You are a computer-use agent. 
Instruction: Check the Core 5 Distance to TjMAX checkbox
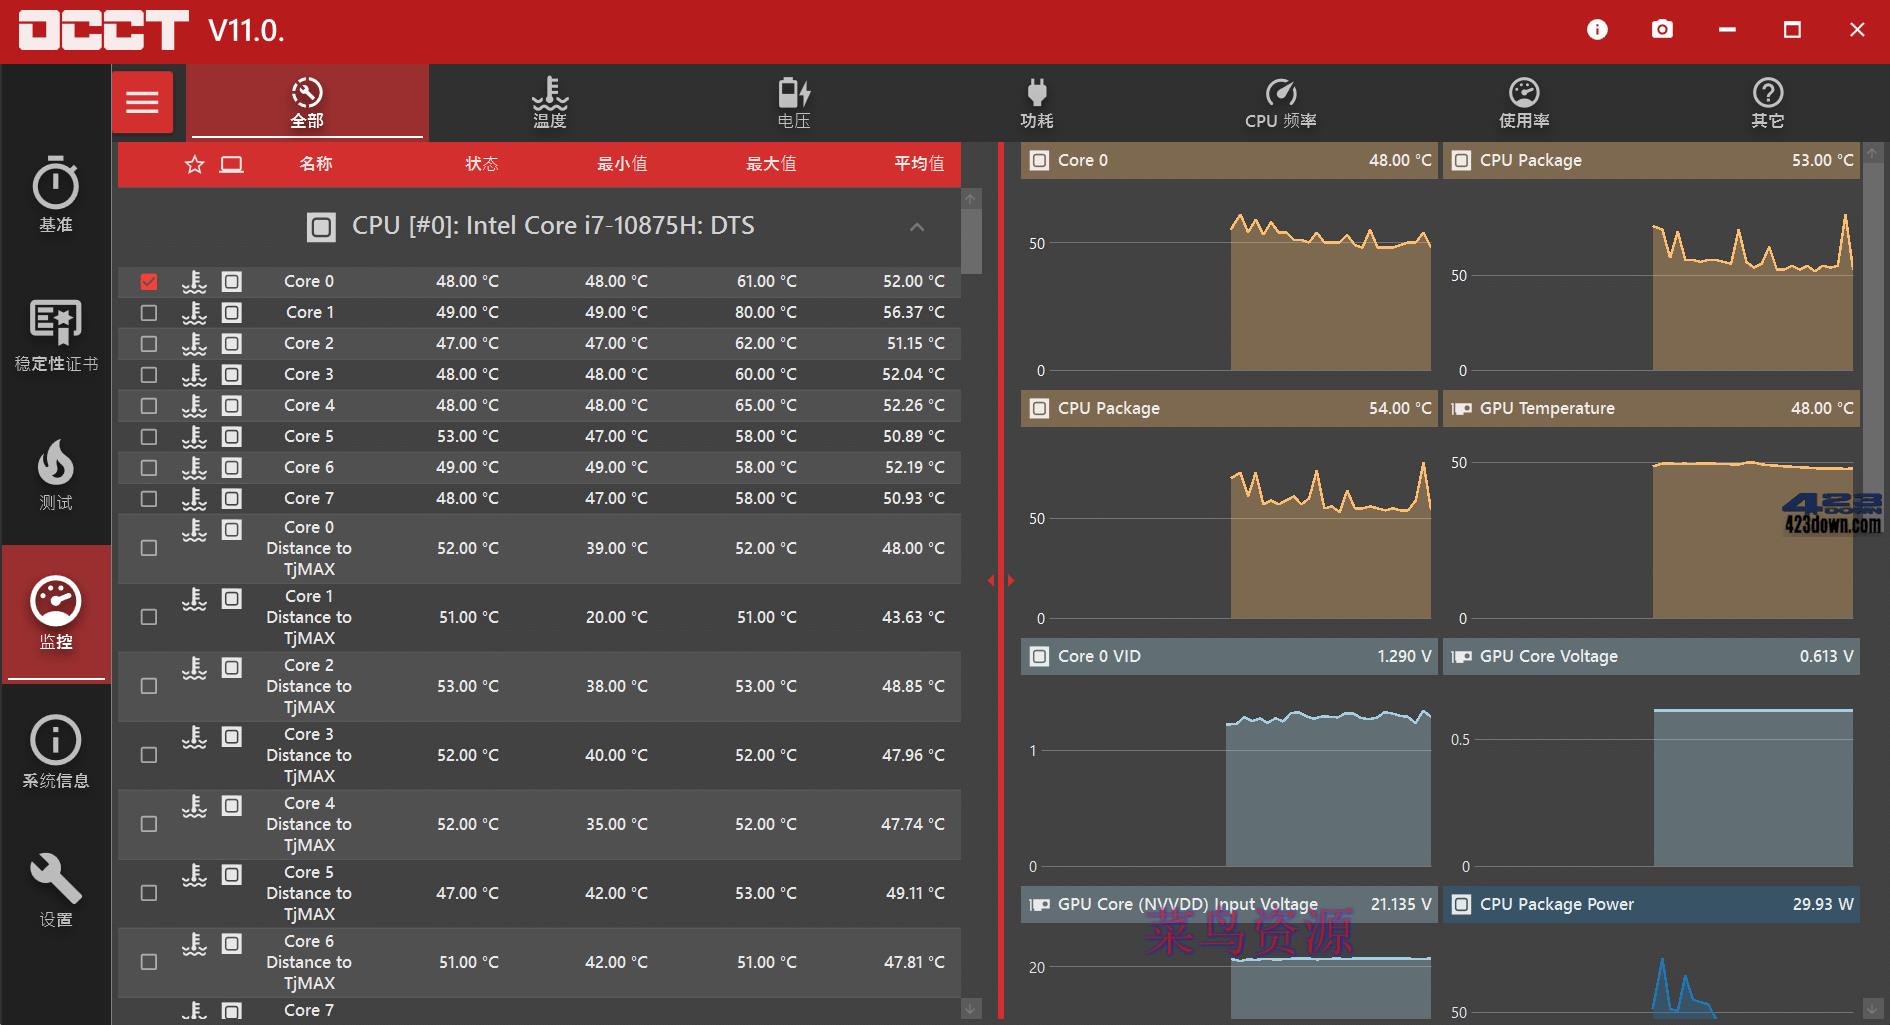(149, 893)
